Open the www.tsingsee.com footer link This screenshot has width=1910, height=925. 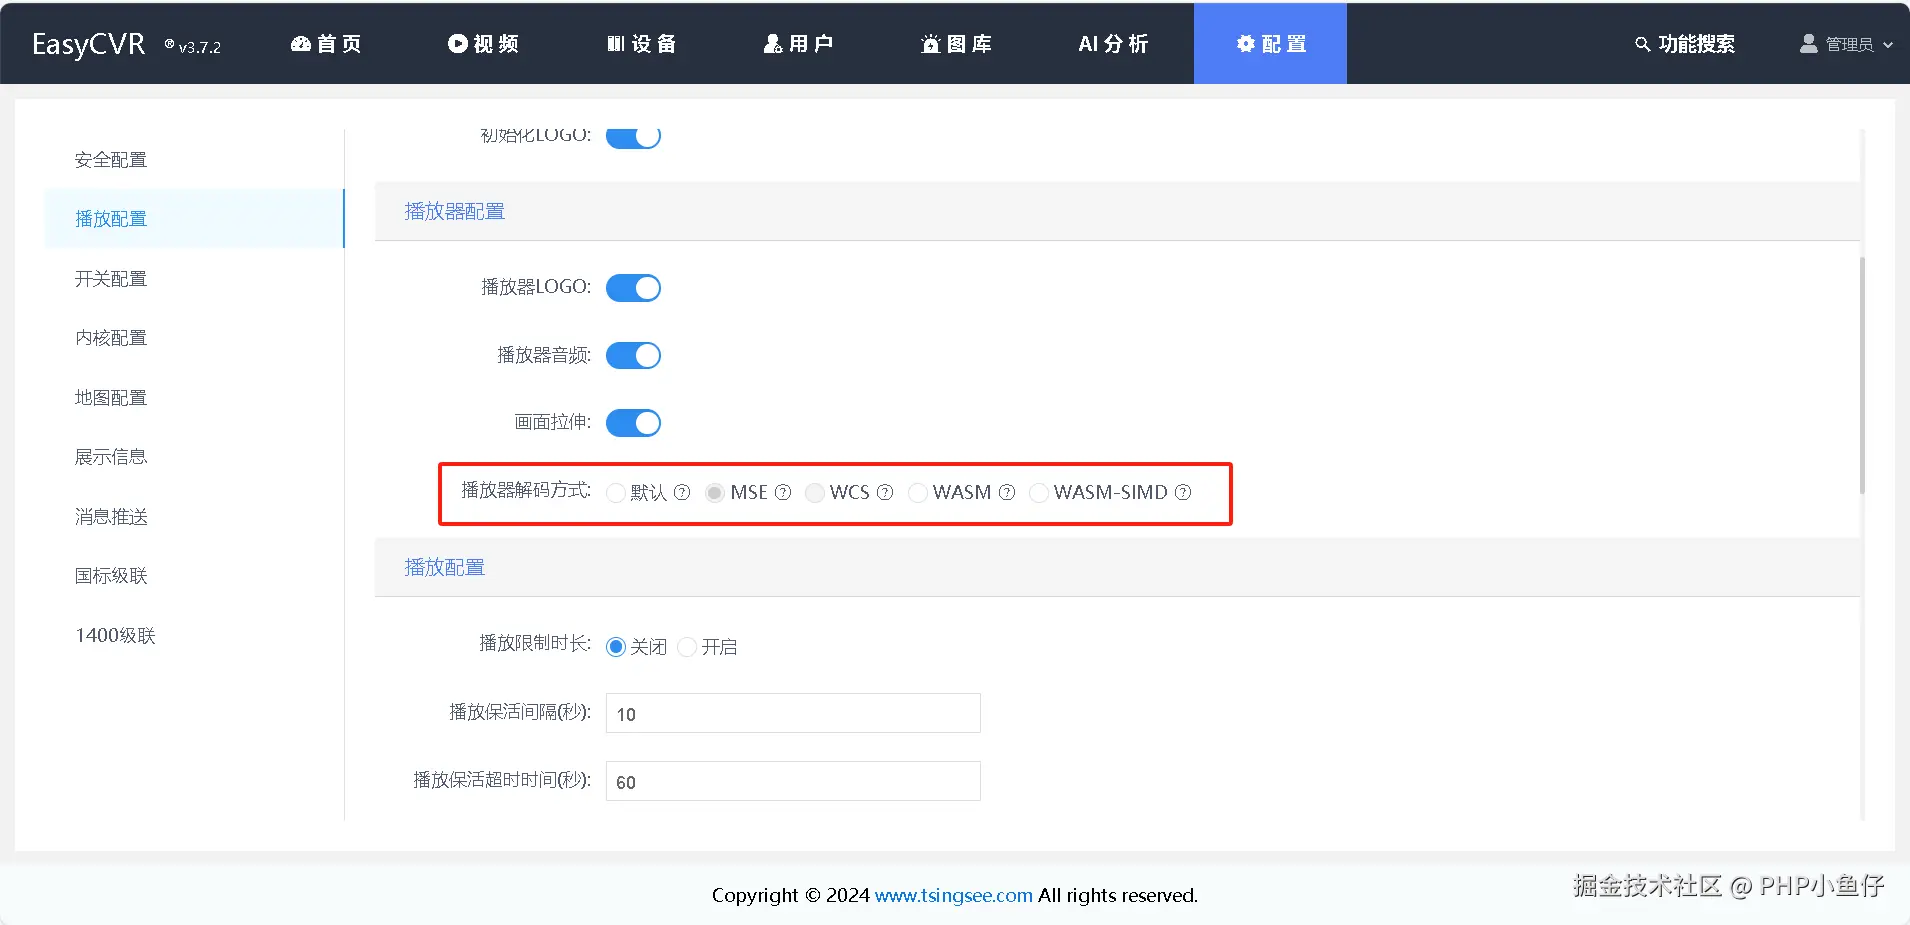tap(953, 895)
